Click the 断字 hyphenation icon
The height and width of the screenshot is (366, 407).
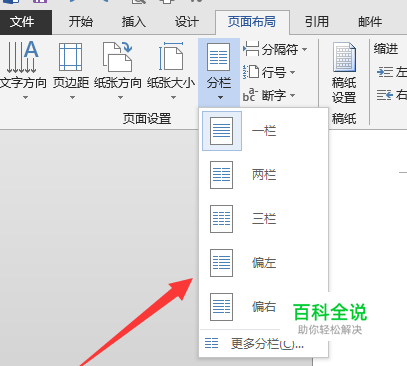coord(250,95)
